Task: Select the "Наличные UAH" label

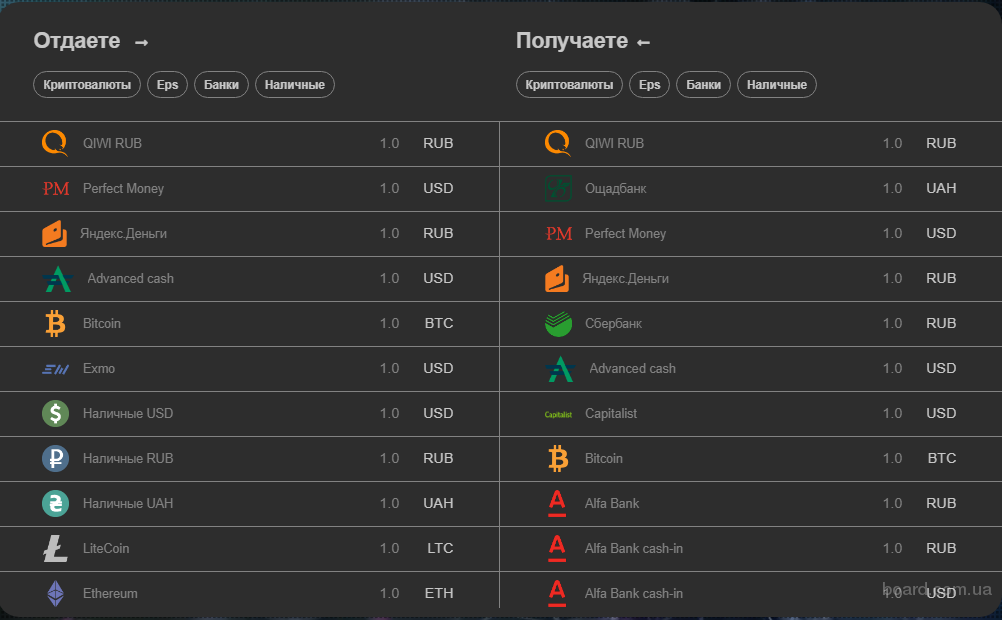Action: coord(128,504)
